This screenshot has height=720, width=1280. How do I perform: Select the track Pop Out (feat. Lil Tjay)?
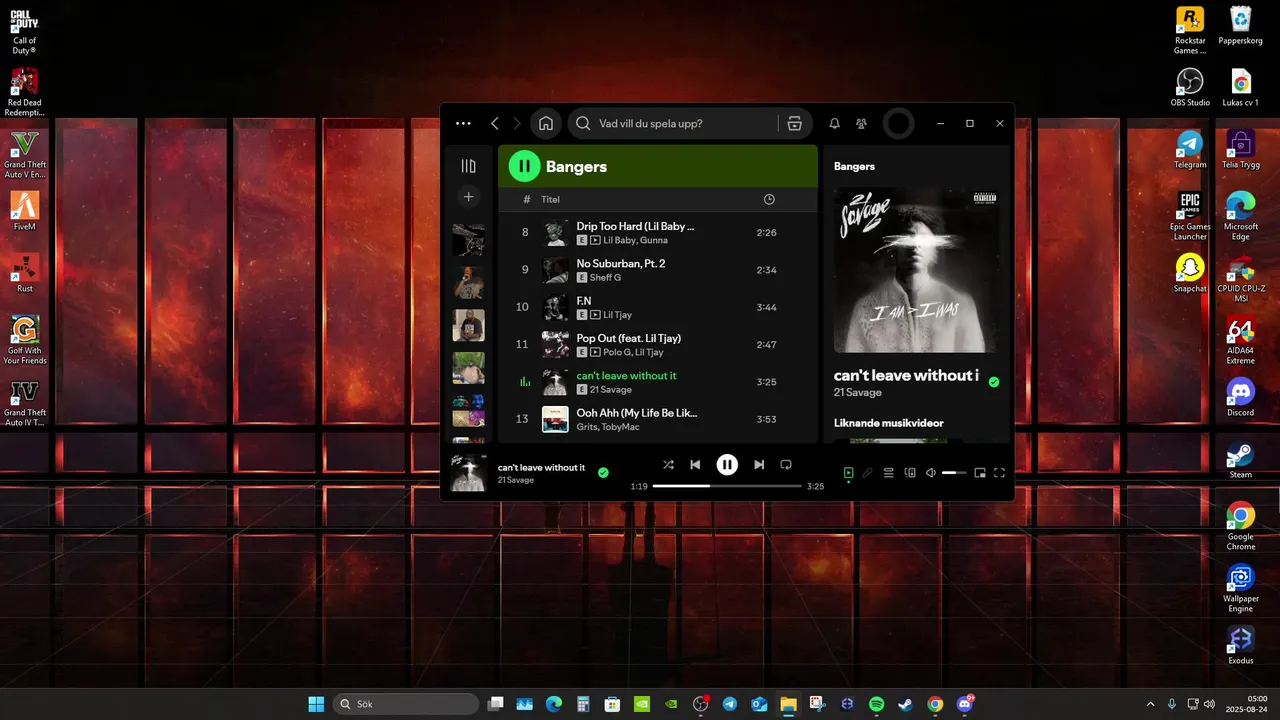658,344
